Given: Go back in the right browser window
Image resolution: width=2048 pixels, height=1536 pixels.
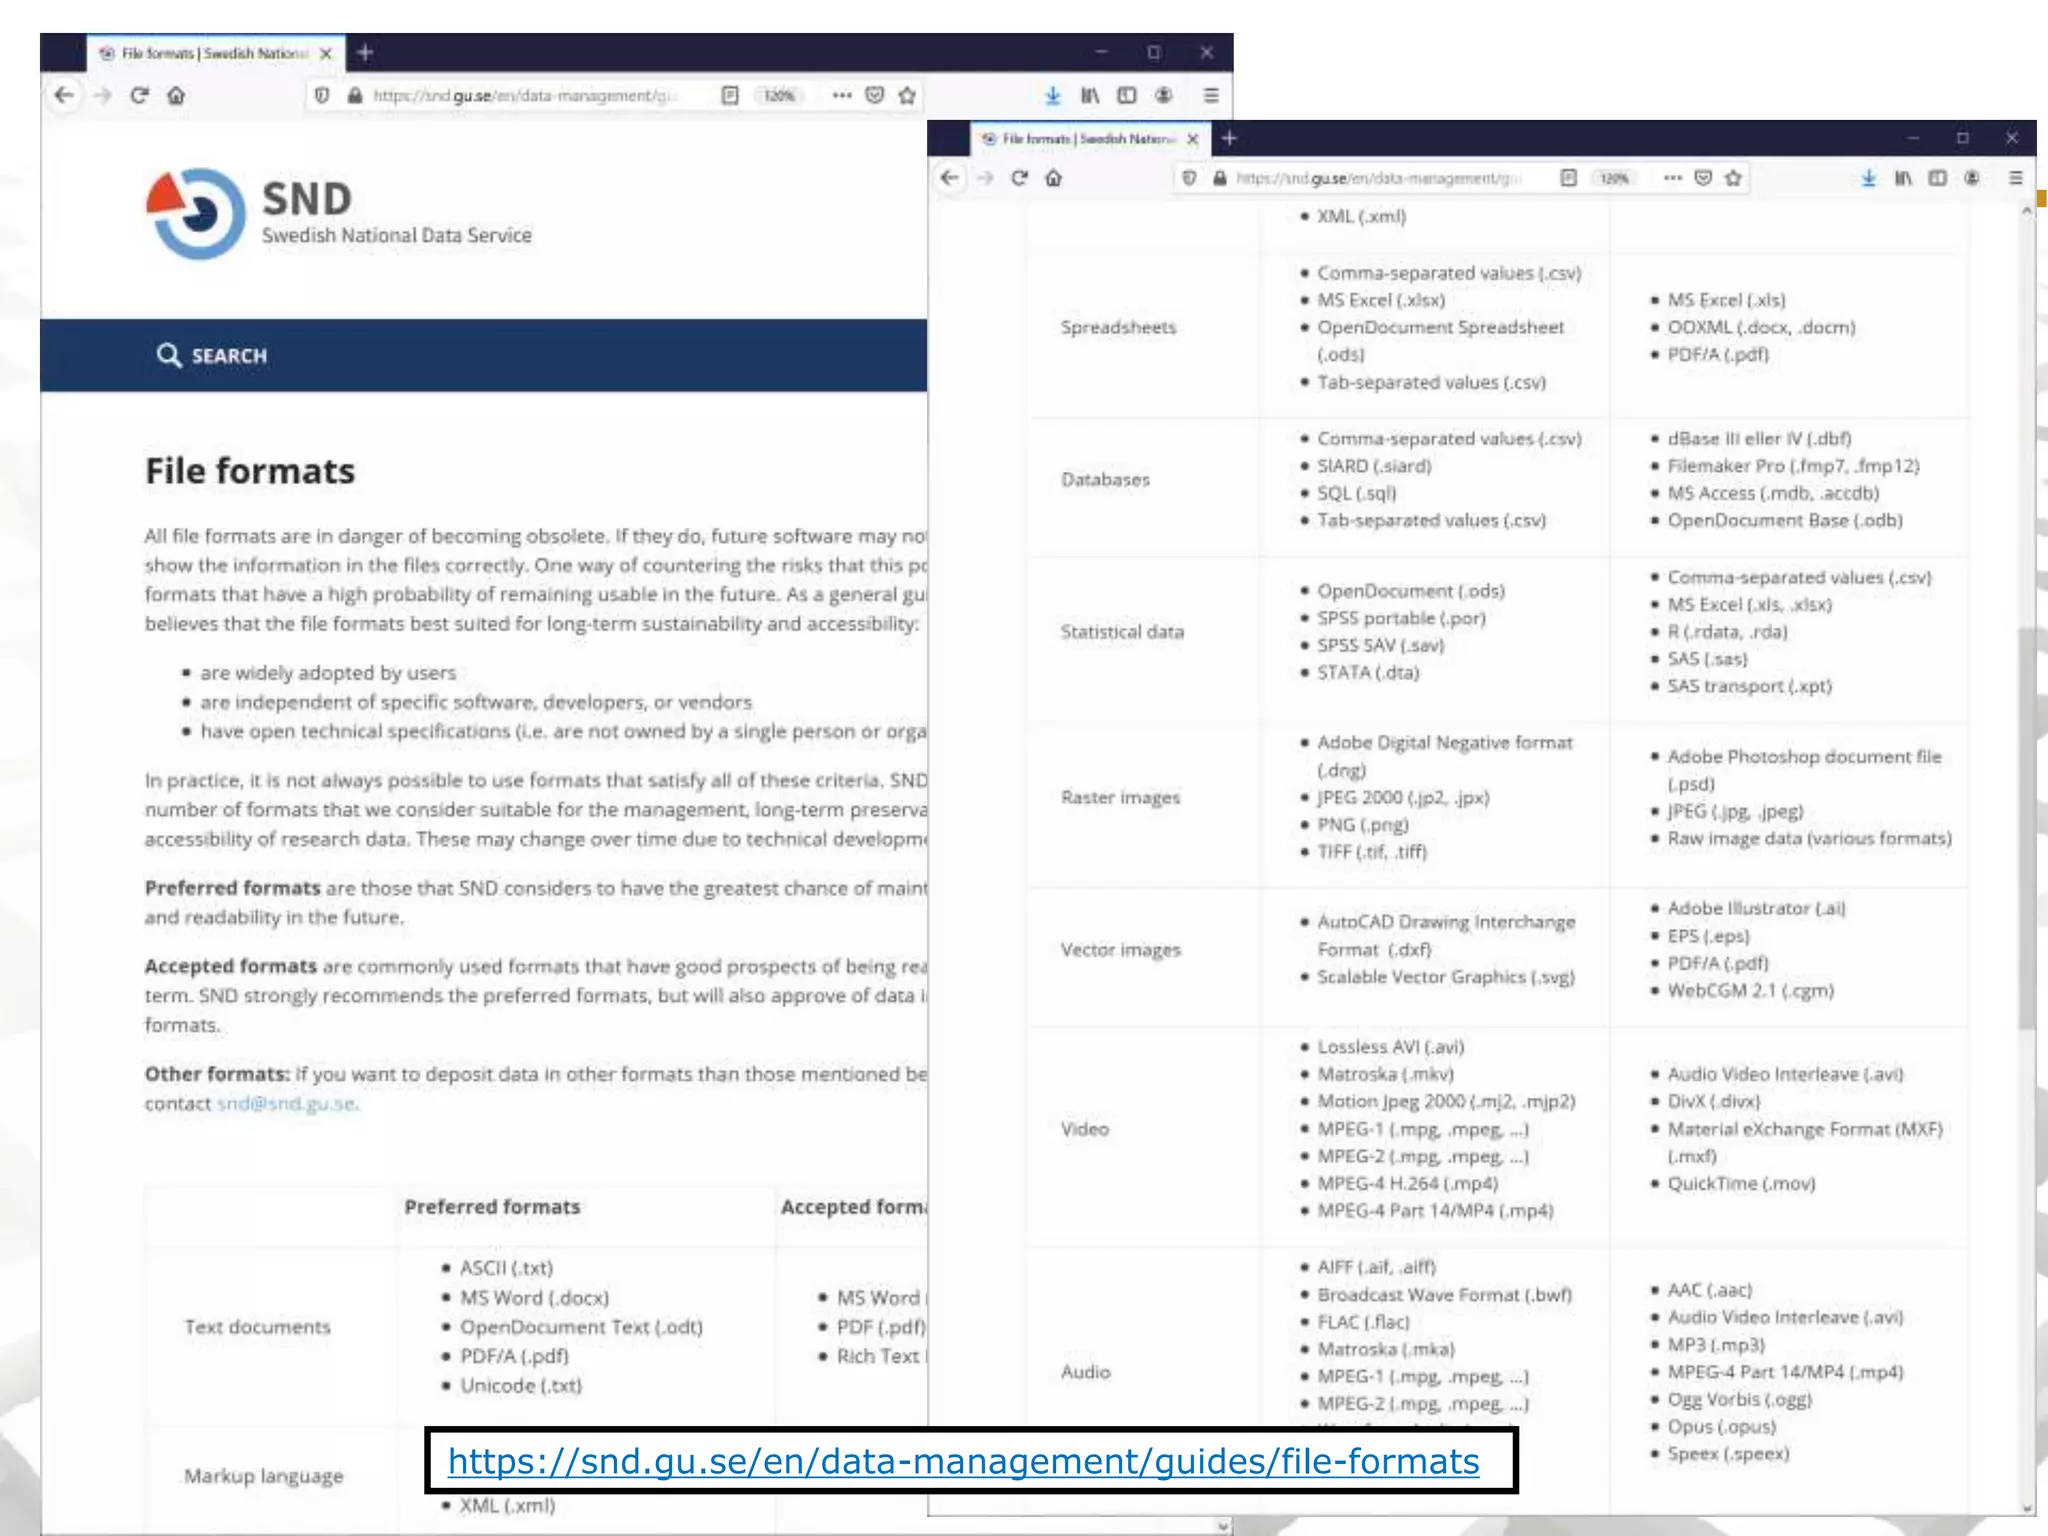Looking at the screenshot, I should 950,178.
